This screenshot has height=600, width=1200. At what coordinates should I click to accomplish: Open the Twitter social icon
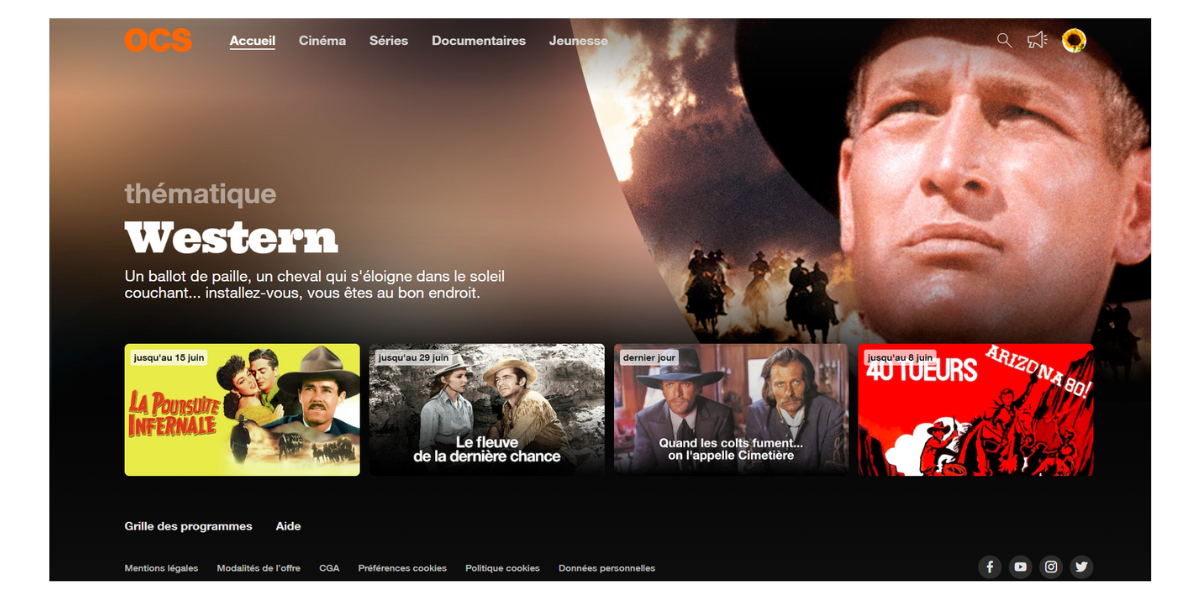1081,567
